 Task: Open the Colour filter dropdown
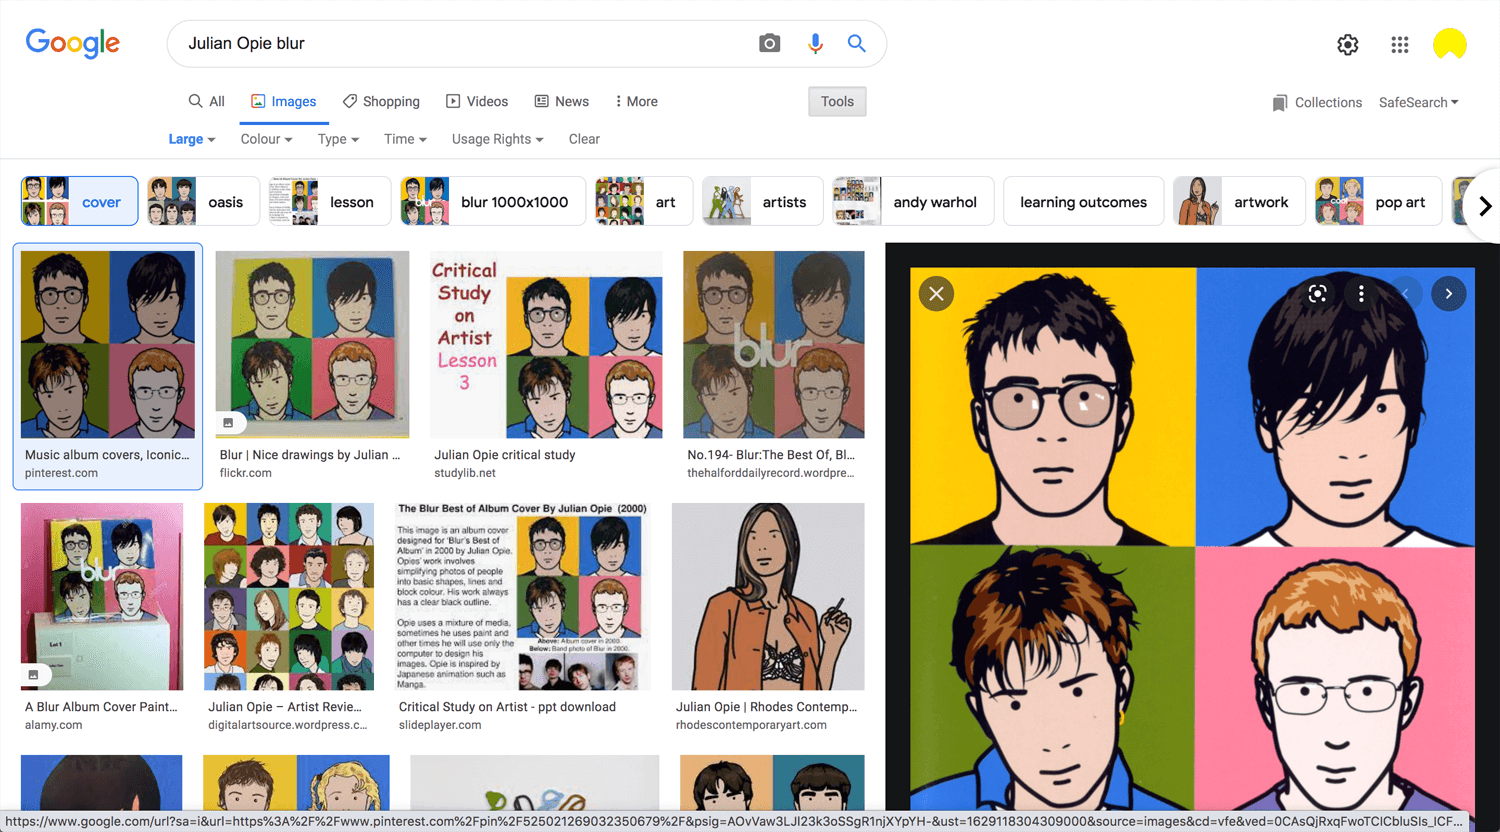(x=266, y=139)
